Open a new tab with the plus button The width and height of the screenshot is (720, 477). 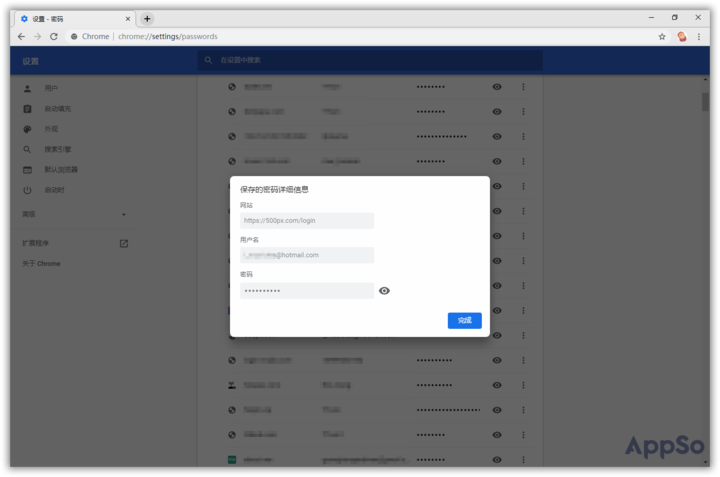point(147,19)
